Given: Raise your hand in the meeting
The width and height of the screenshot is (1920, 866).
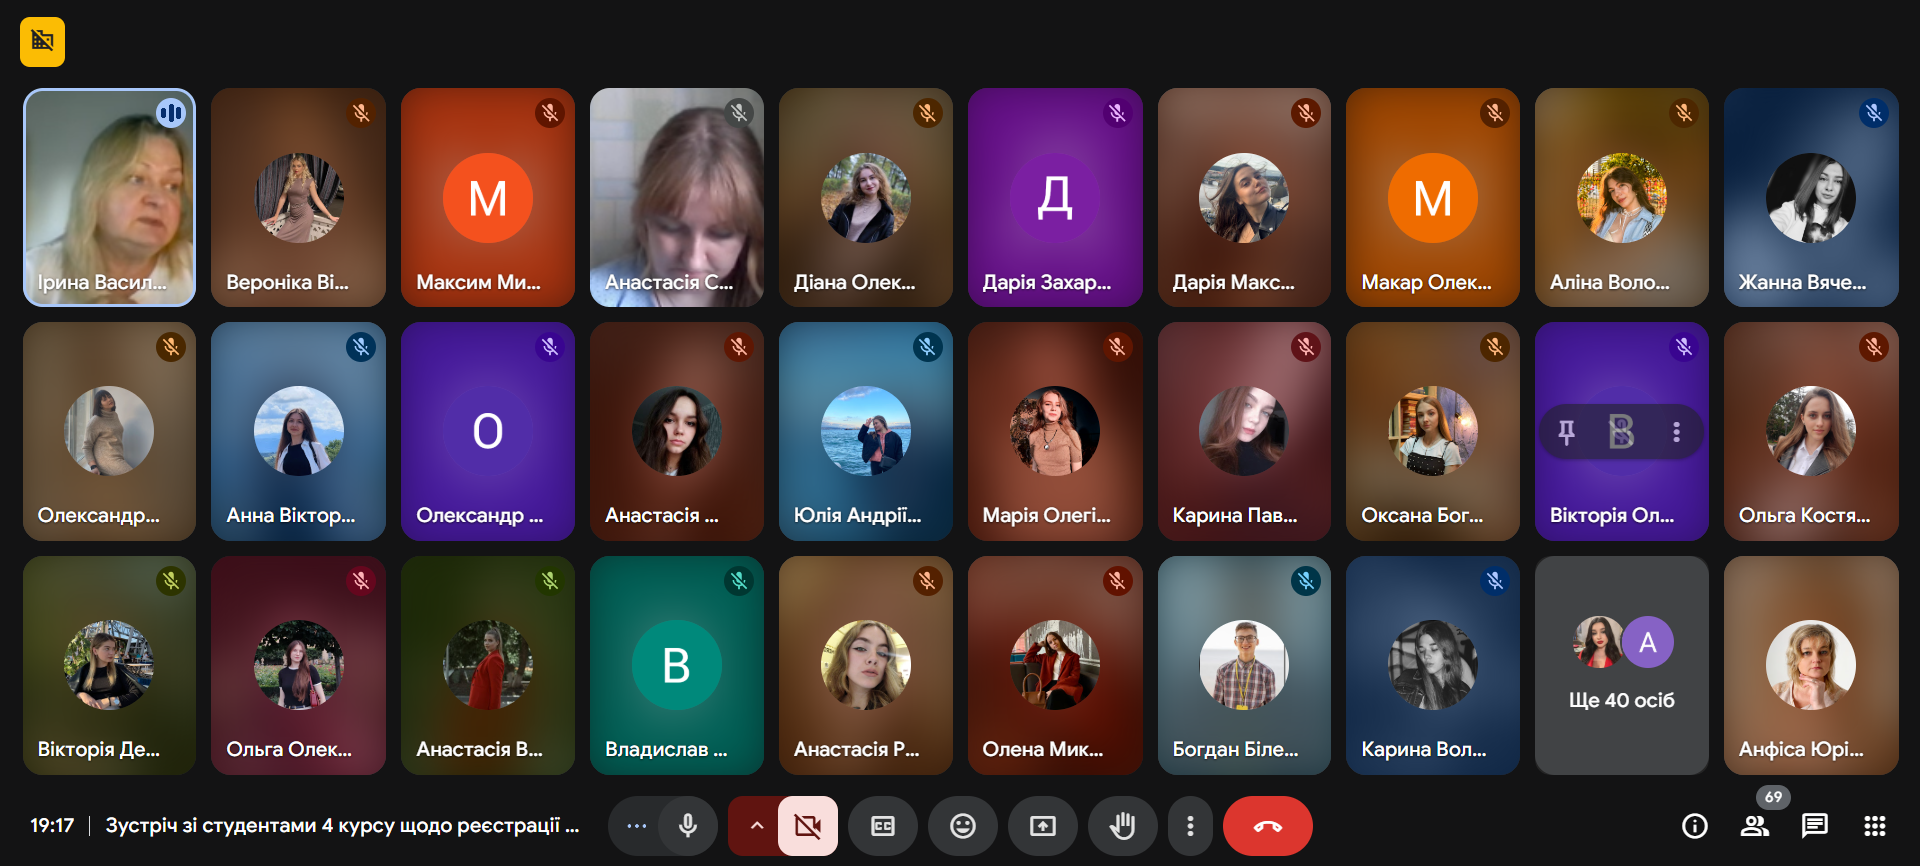Looking at the screenshot, I should pos(1123,826).
